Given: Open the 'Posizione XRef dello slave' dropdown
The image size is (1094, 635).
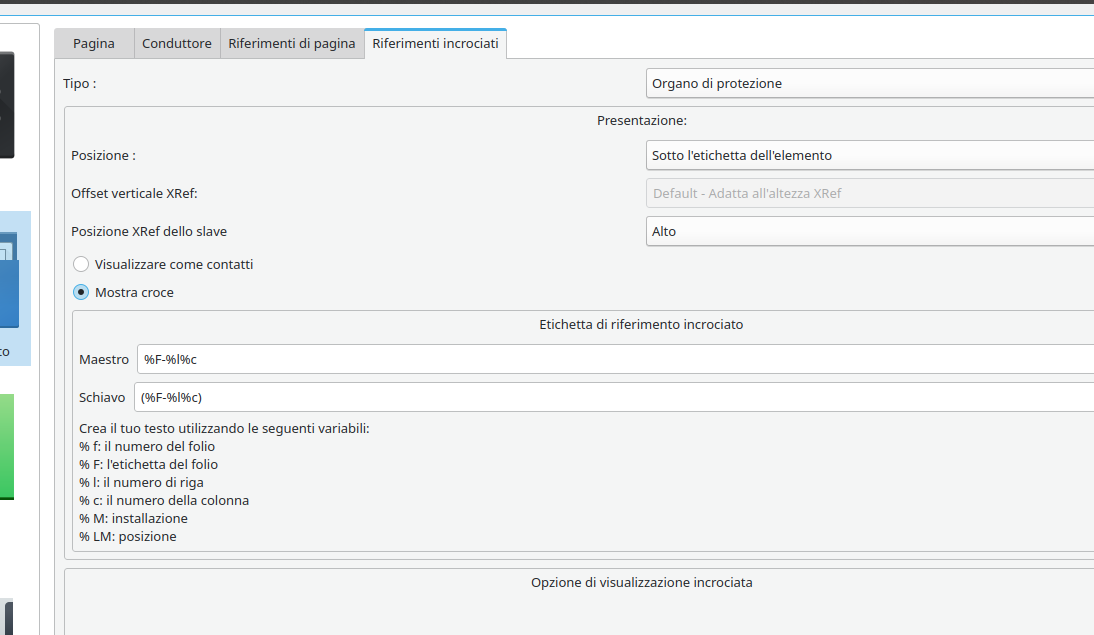Looking at the screenshot, I should pyautogui.click(x=870, y=232).
